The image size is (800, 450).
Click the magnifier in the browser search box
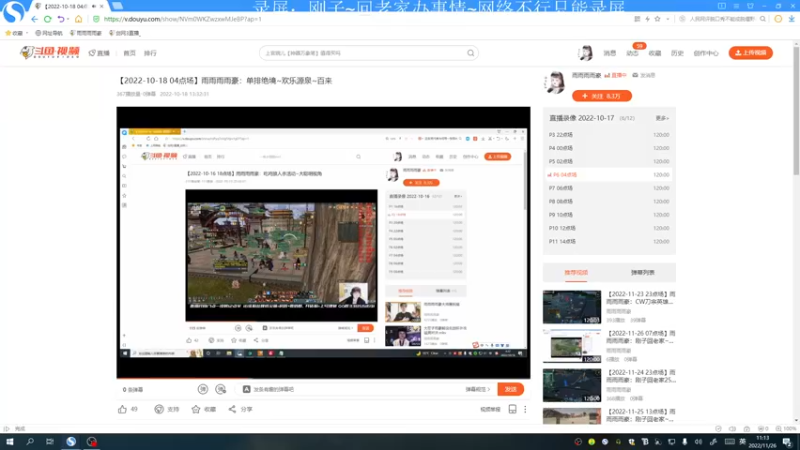tap(763, 19)
